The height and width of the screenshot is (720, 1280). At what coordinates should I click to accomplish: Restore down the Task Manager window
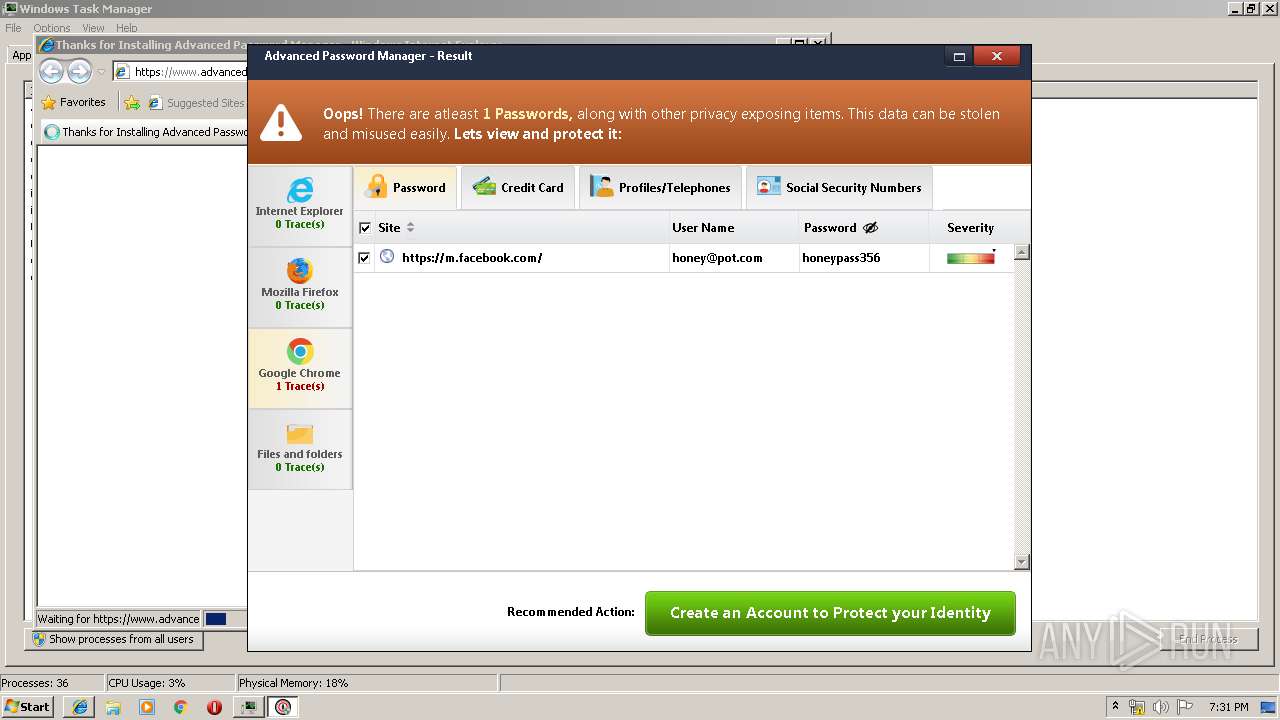pos(1251,9)
